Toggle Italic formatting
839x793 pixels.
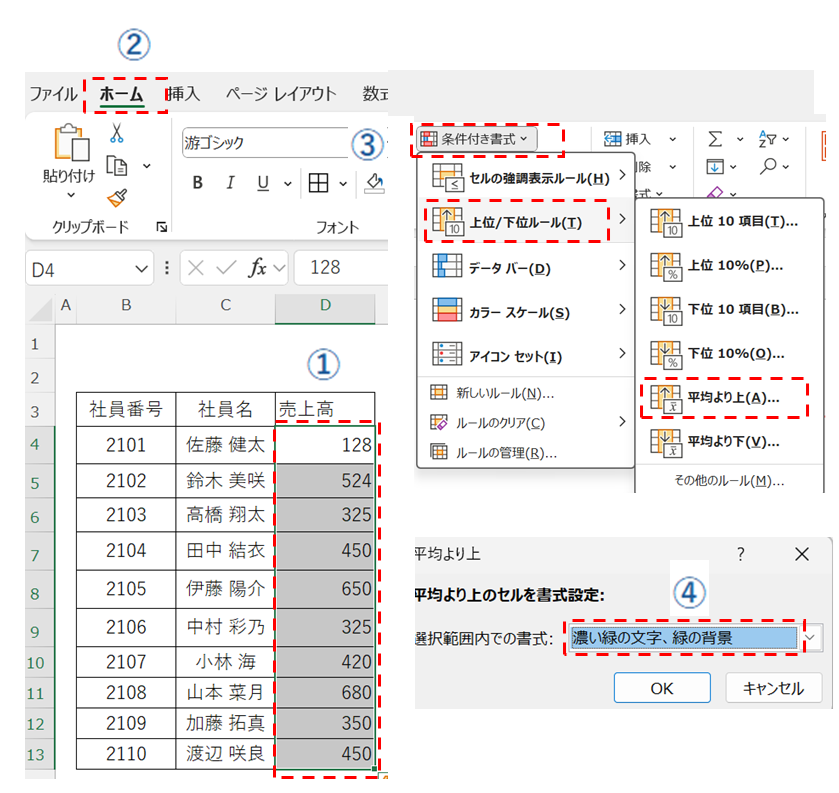click(230, 183)
